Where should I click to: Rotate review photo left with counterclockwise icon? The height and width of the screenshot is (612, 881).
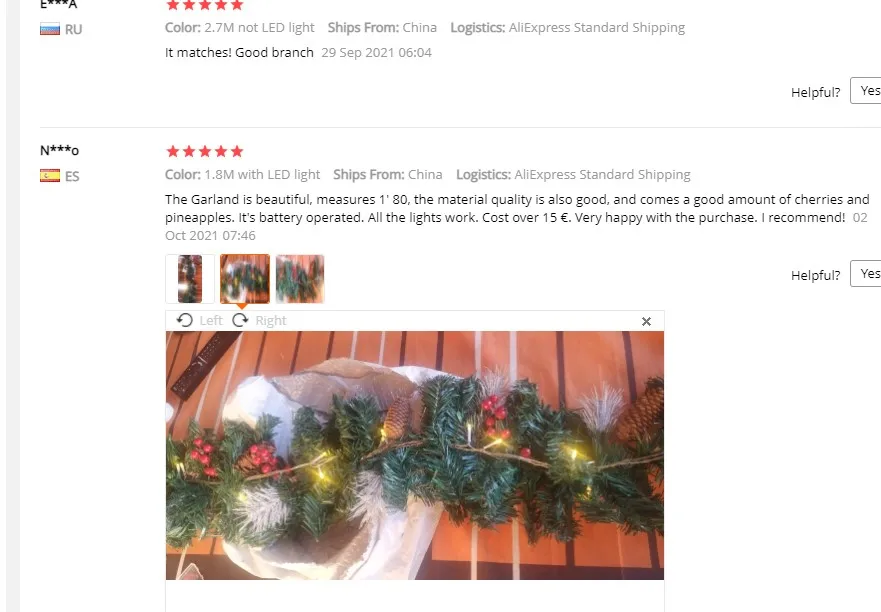(x=184, y=320)
